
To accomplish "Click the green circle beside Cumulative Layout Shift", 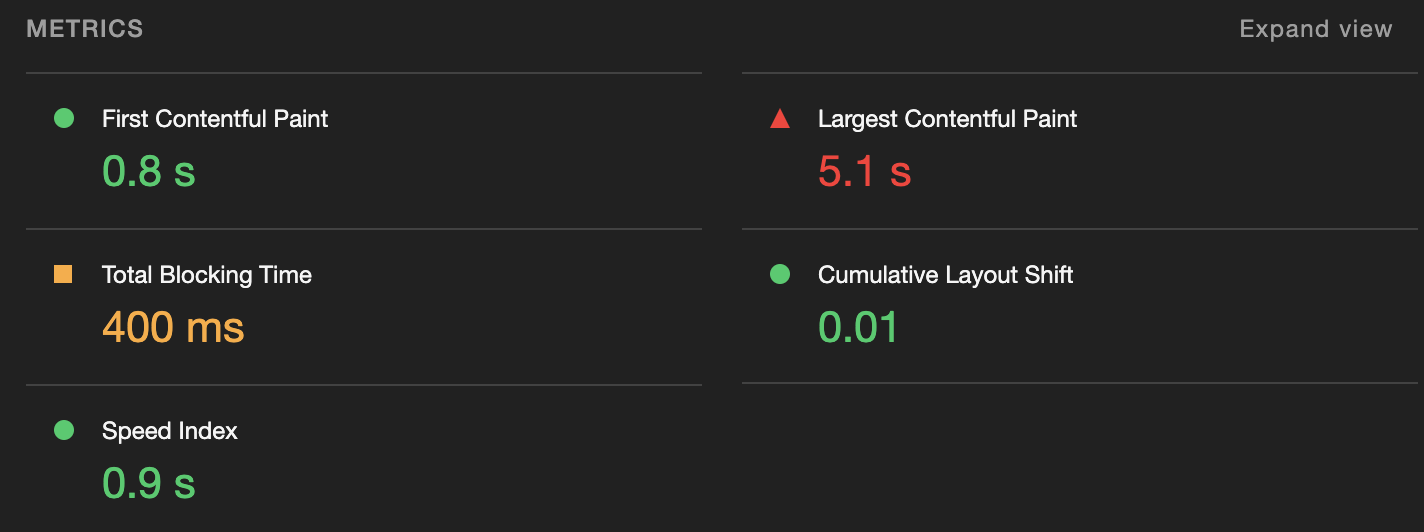I will pos(780,275).
